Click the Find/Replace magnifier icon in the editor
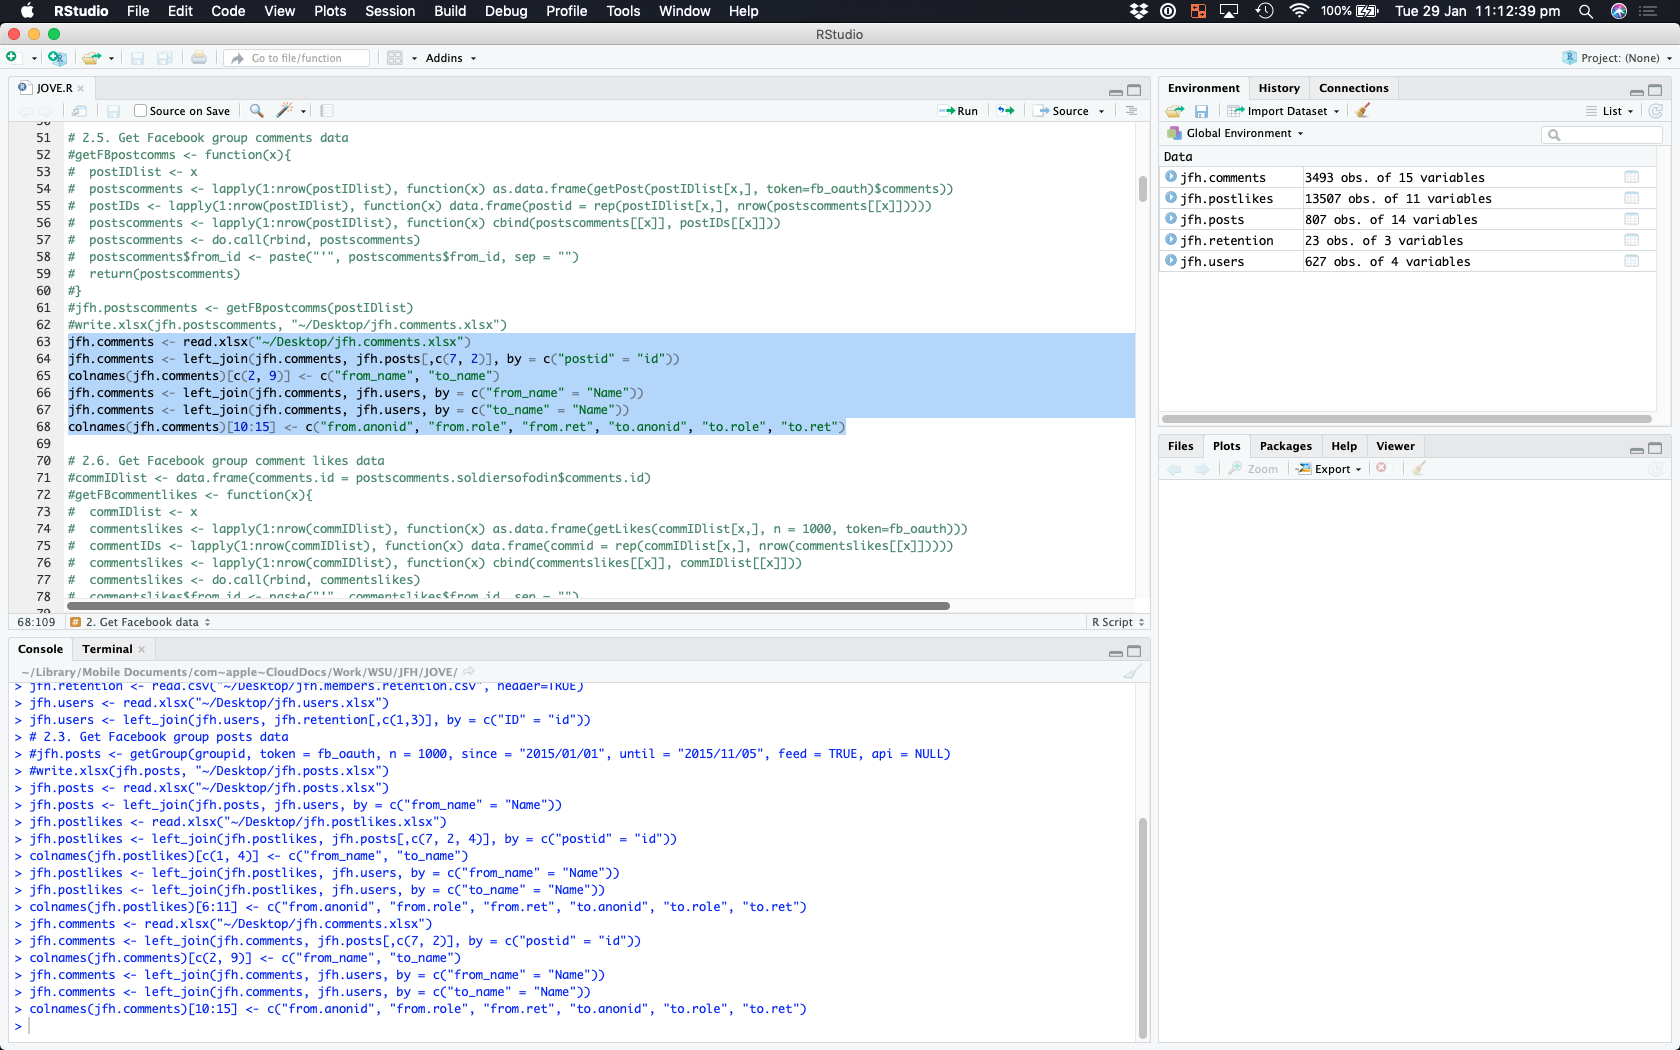Screen dimensions: 1680x1050 coord(257,111)
